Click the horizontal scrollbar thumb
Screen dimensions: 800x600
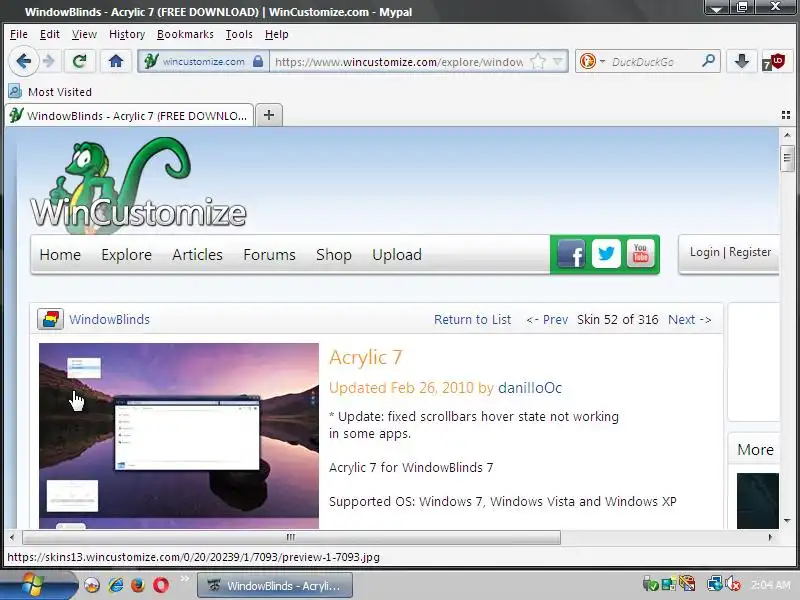coord(291,537)
